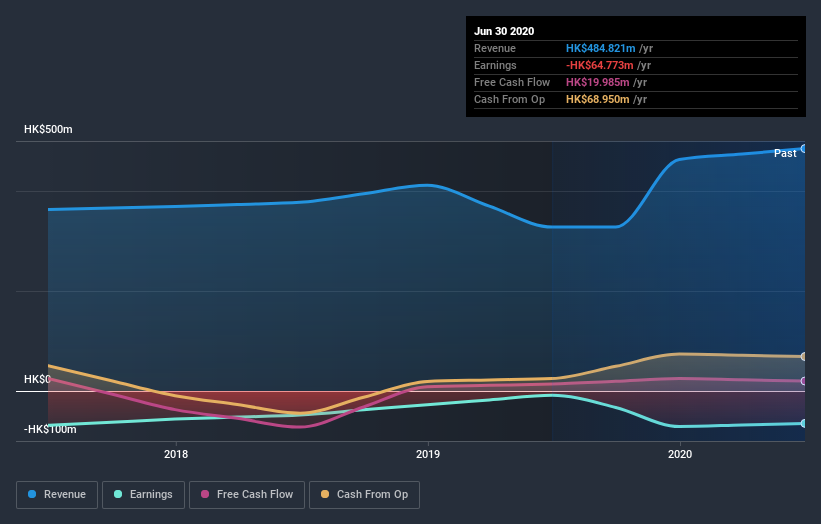821x524 pixels.
Task: Toggle the Revenue series legend button
Action: 57,495
